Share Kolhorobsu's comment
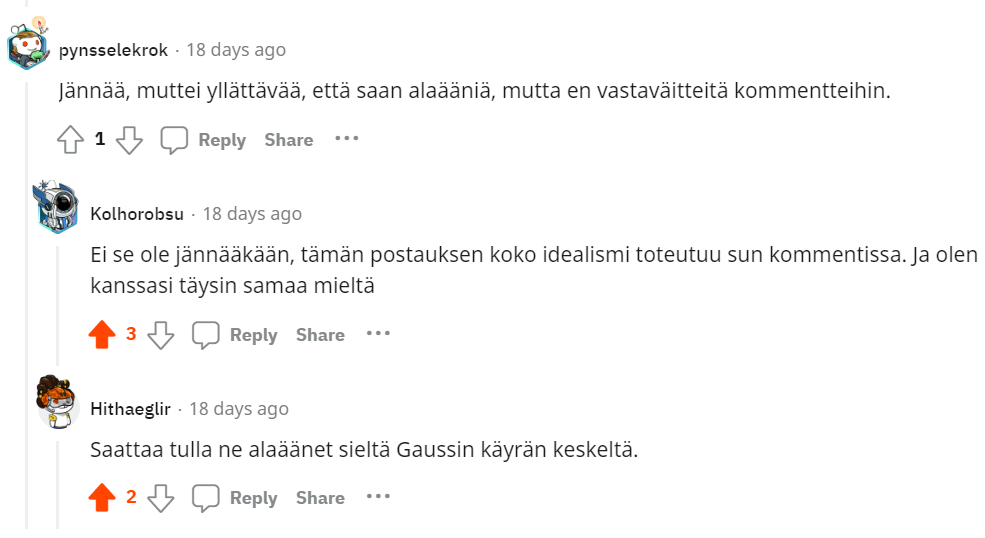The image size is (985, 538). (320, 335)
